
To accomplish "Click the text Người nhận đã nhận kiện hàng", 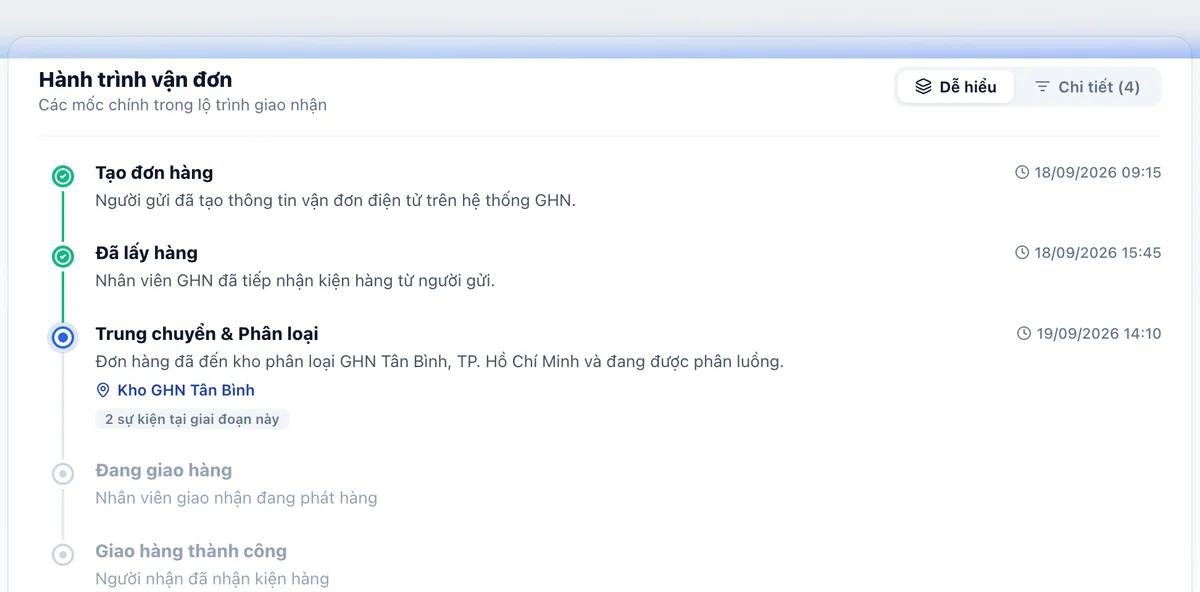I will point(212,578).
